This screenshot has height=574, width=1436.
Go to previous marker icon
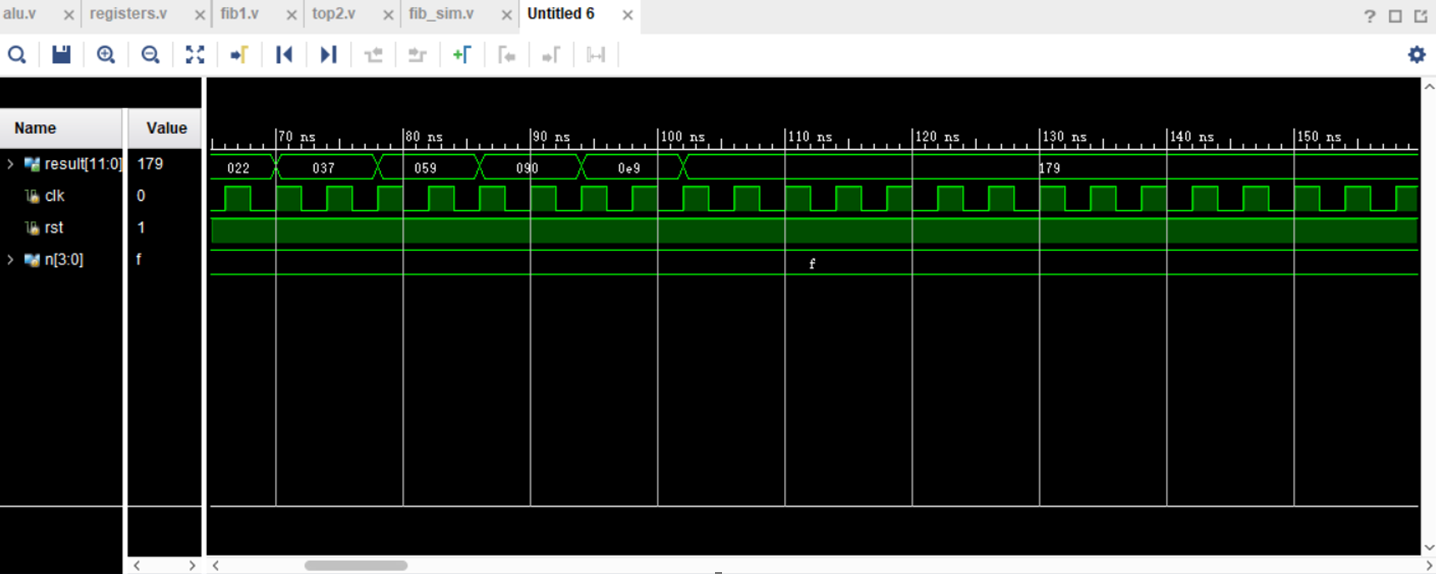[506, 55]
